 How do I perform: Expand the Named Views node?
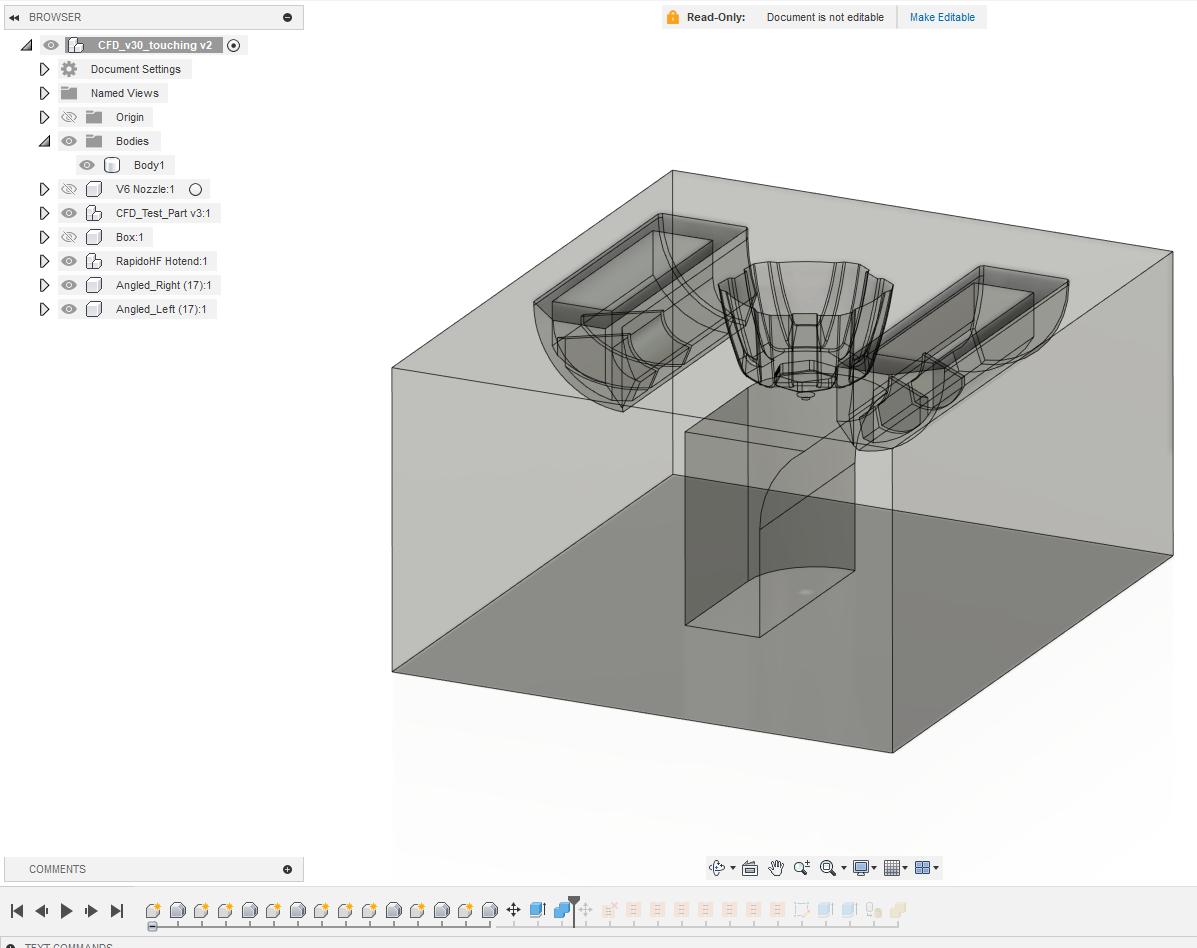(44, 93)
